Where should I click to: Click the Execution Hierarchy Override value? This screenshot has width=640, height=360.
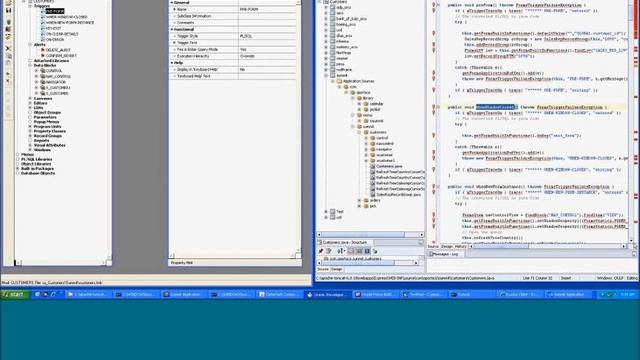click(267, 56)
